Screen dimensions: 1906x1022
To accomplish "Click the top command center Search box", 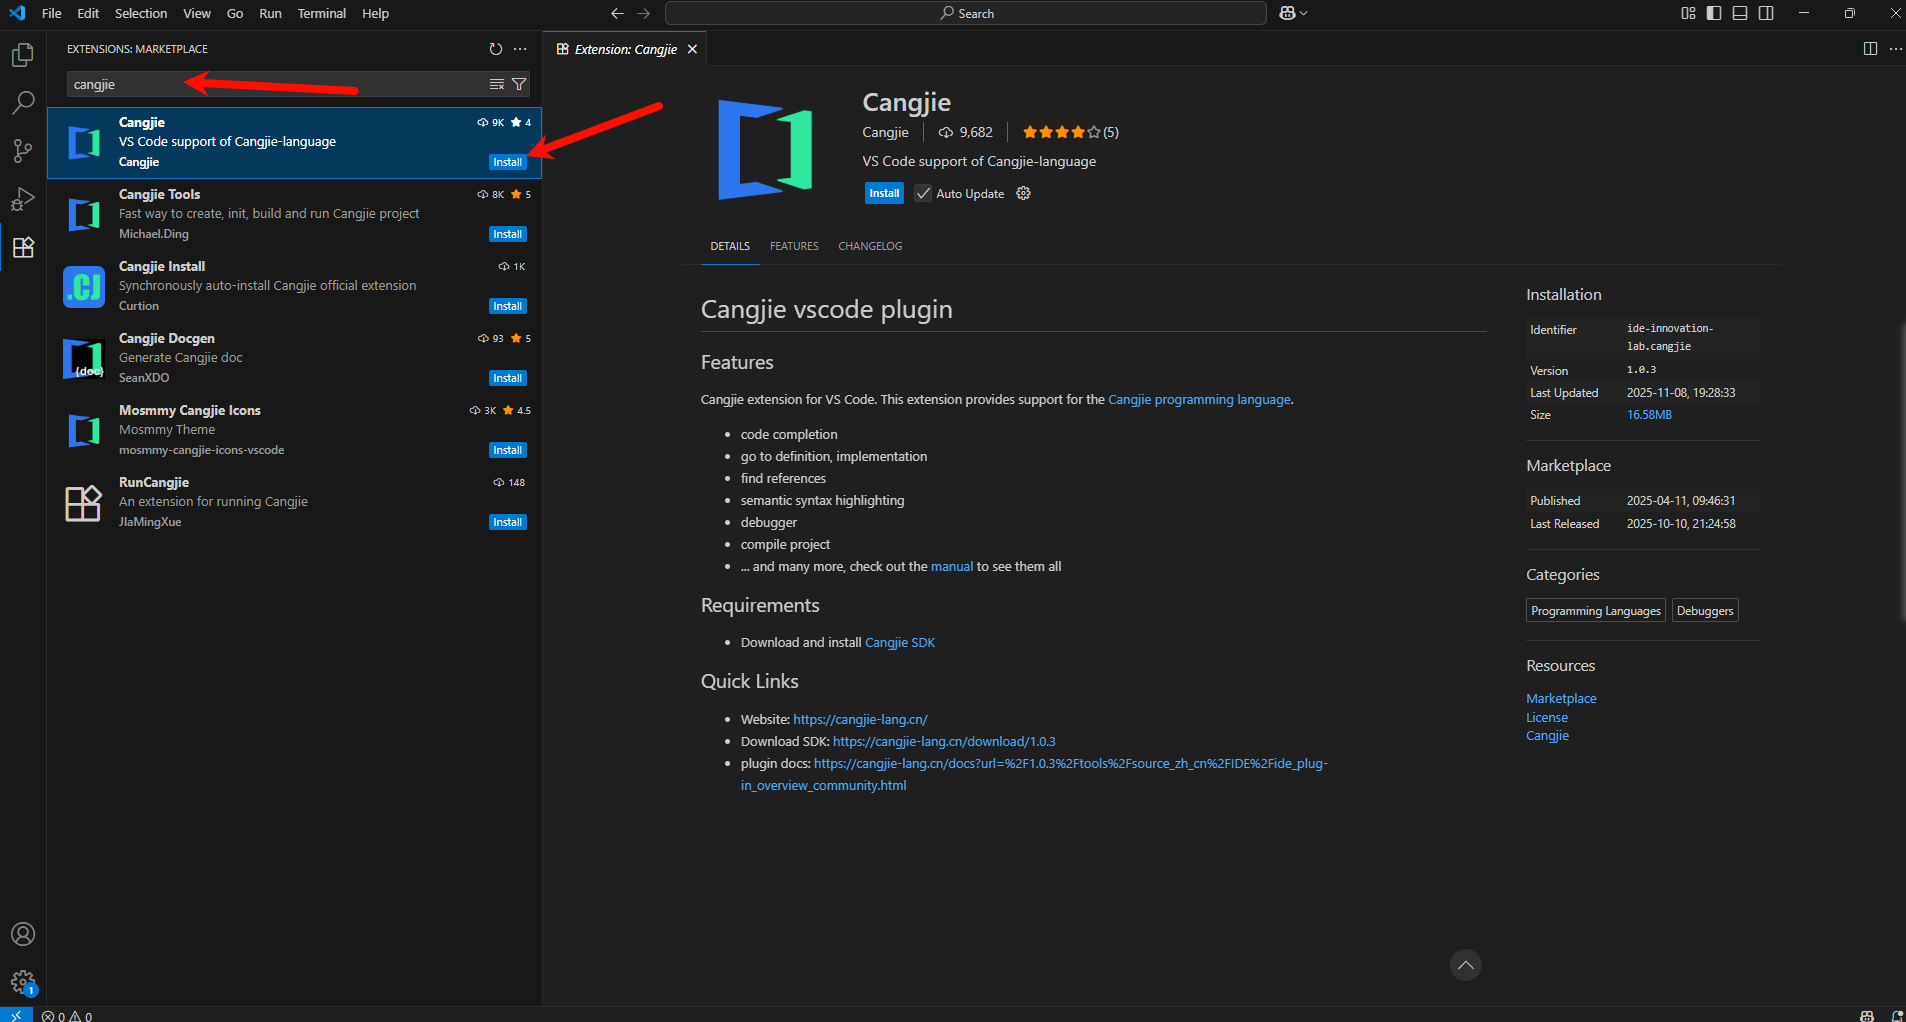I will coord(966,13).
